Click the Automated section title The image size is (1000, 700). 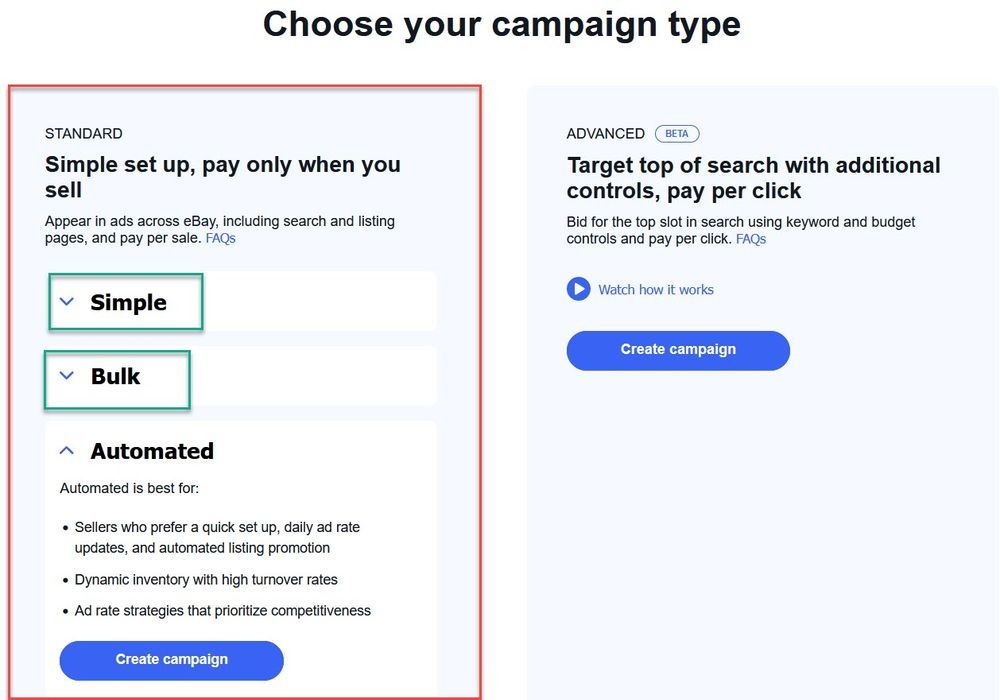[152, 451]
